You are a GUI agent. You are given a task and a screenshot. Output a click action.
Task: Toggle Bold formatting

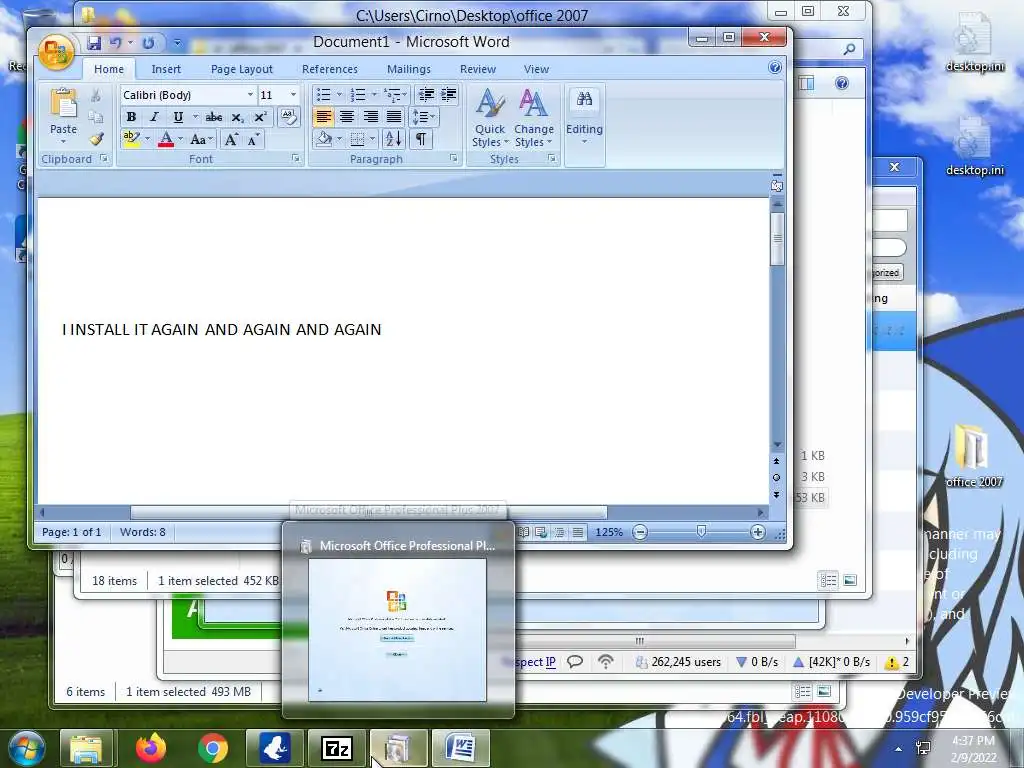(131, 118)
